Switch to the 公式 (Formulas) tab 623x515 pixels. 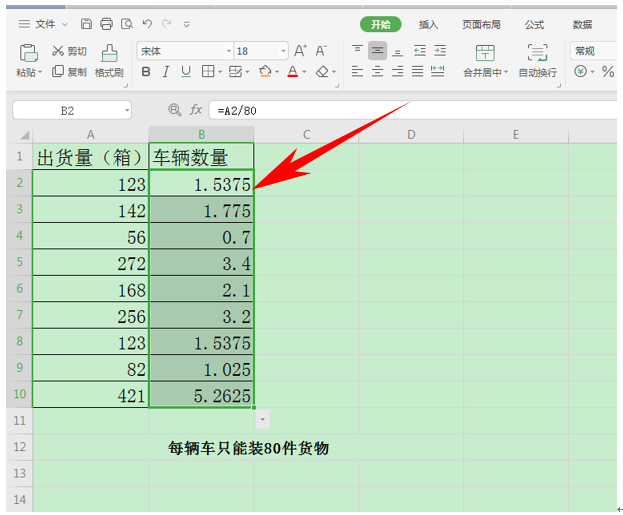[534, 25]
